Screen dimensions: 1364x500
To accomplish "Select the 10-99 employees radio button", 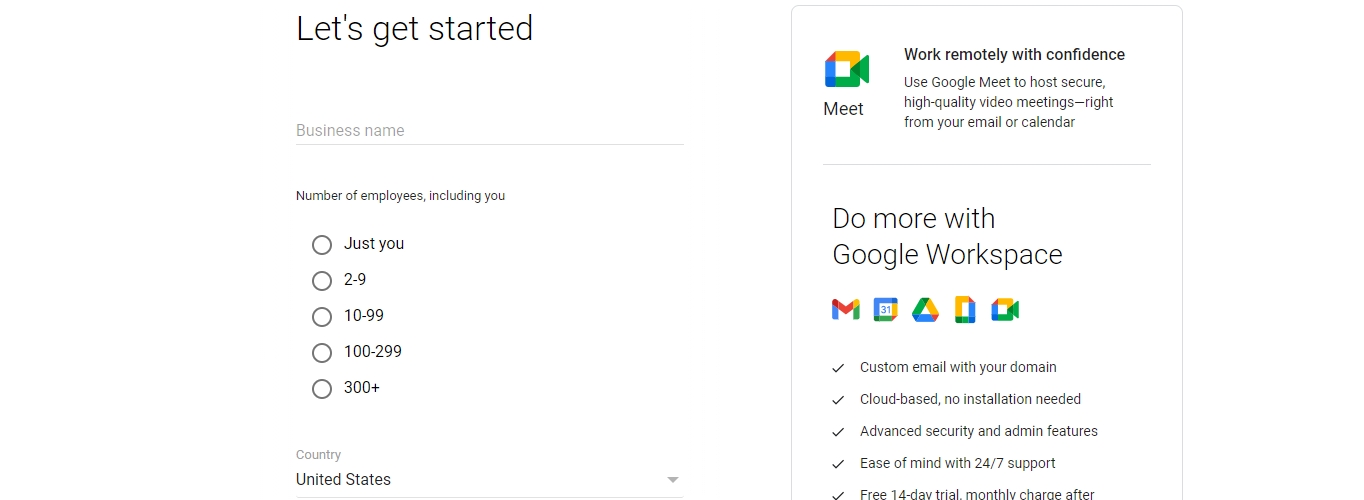I will click(322, 317).
